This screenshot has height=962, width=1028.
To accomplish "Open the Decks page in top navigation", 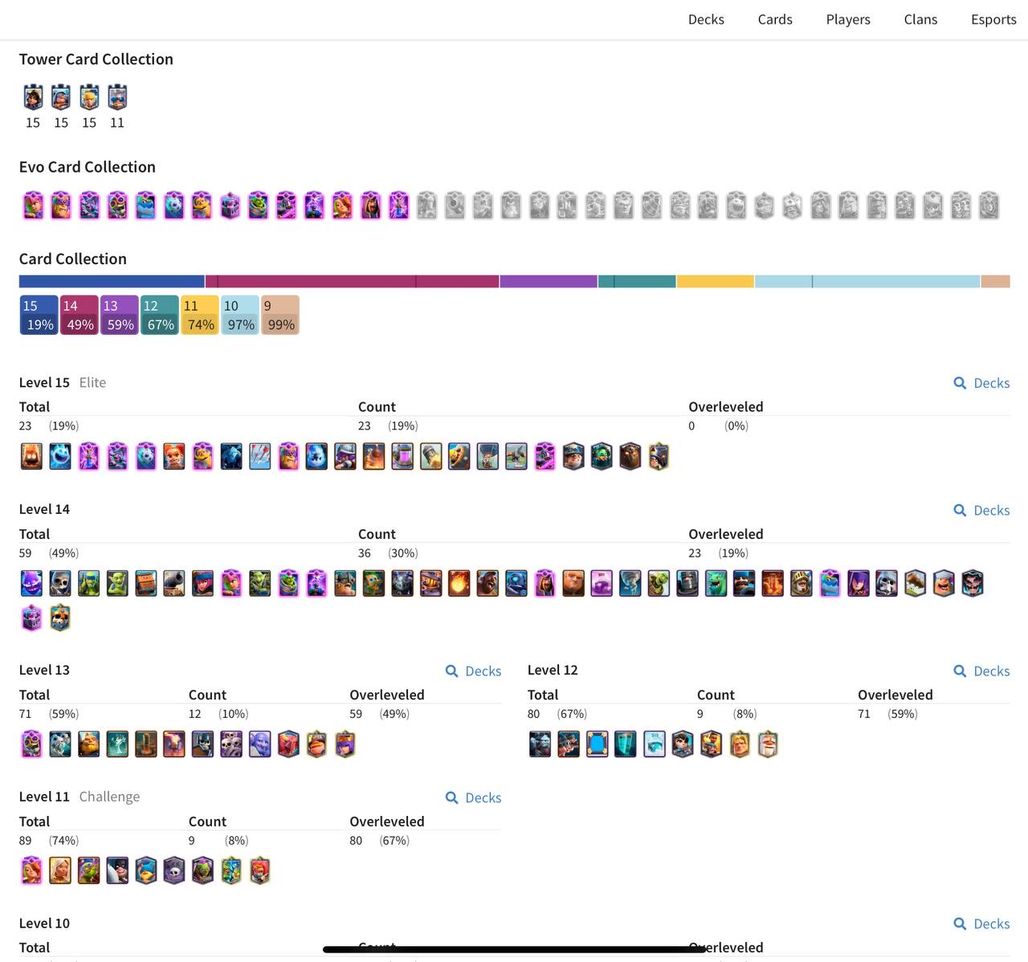I will coord(705,20).
